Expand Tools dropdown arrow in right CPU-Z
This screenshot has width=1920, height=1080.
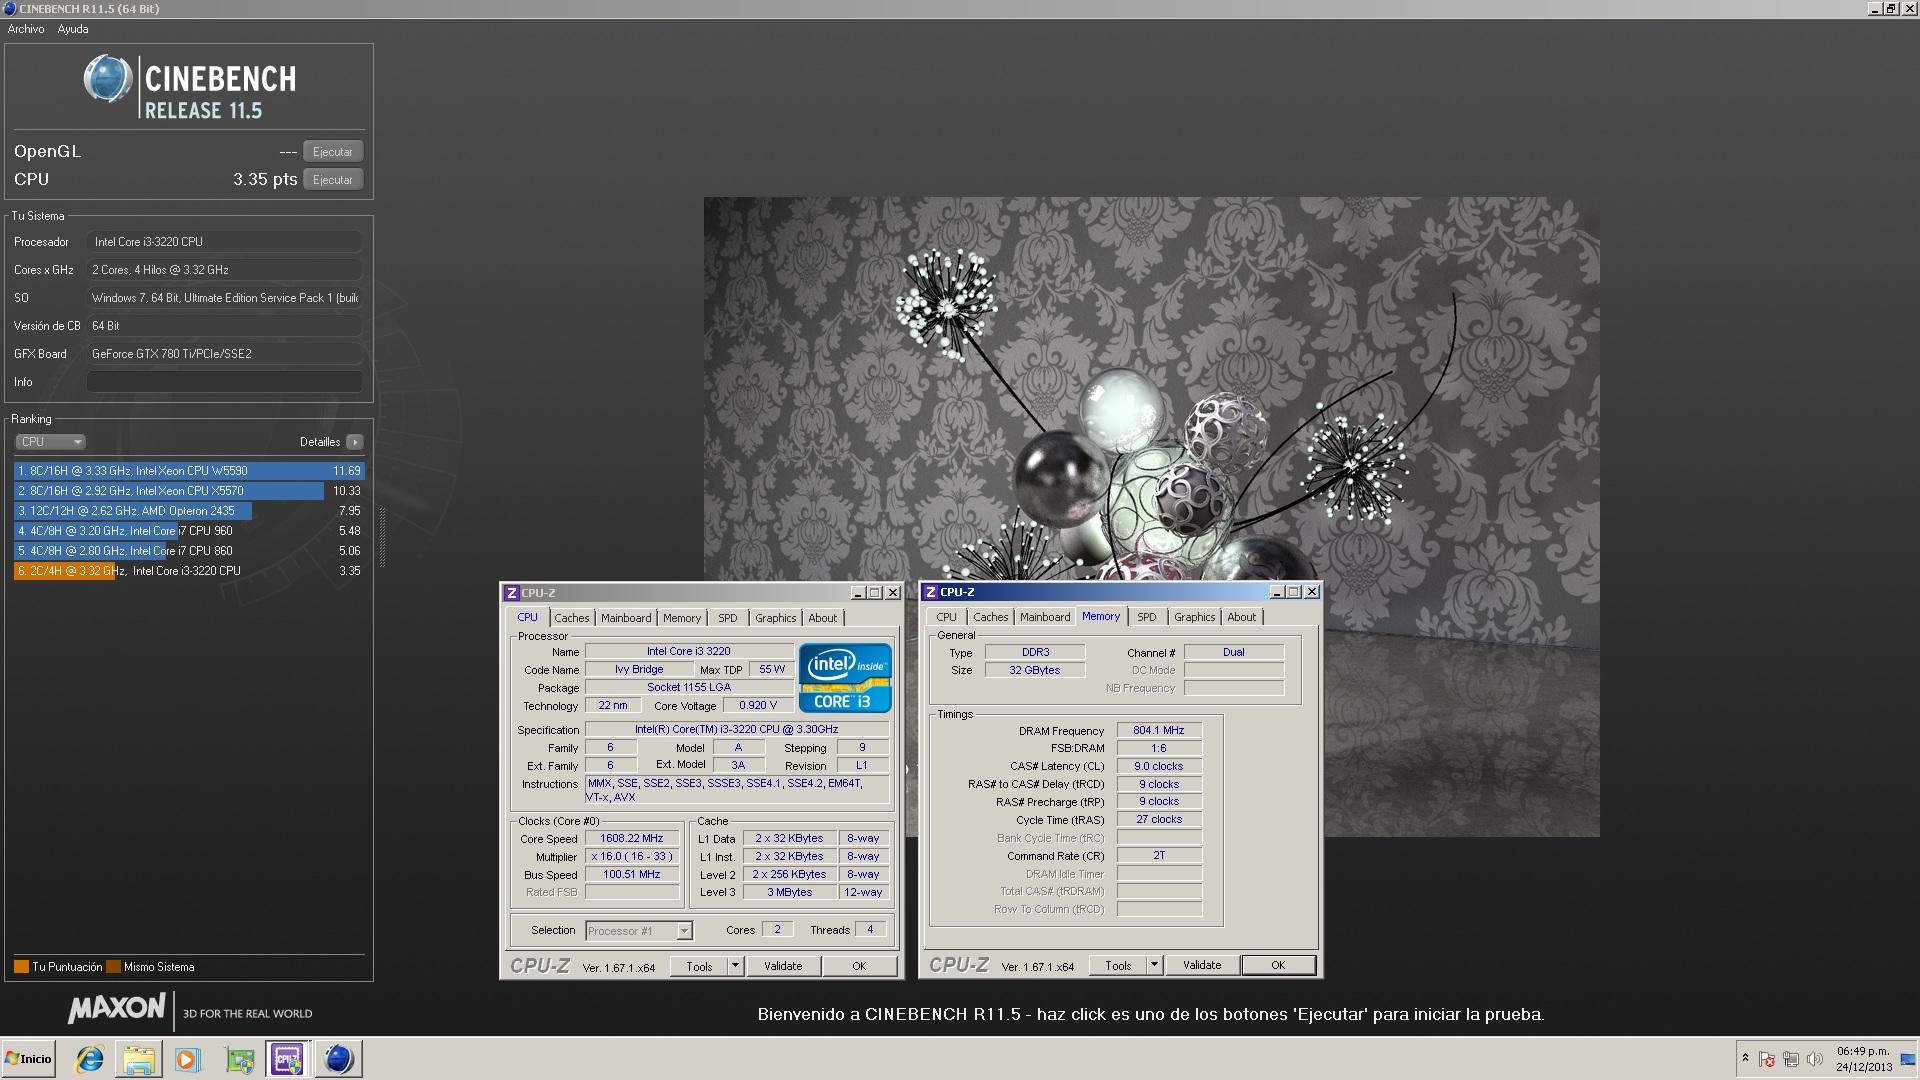(1155, 965)
